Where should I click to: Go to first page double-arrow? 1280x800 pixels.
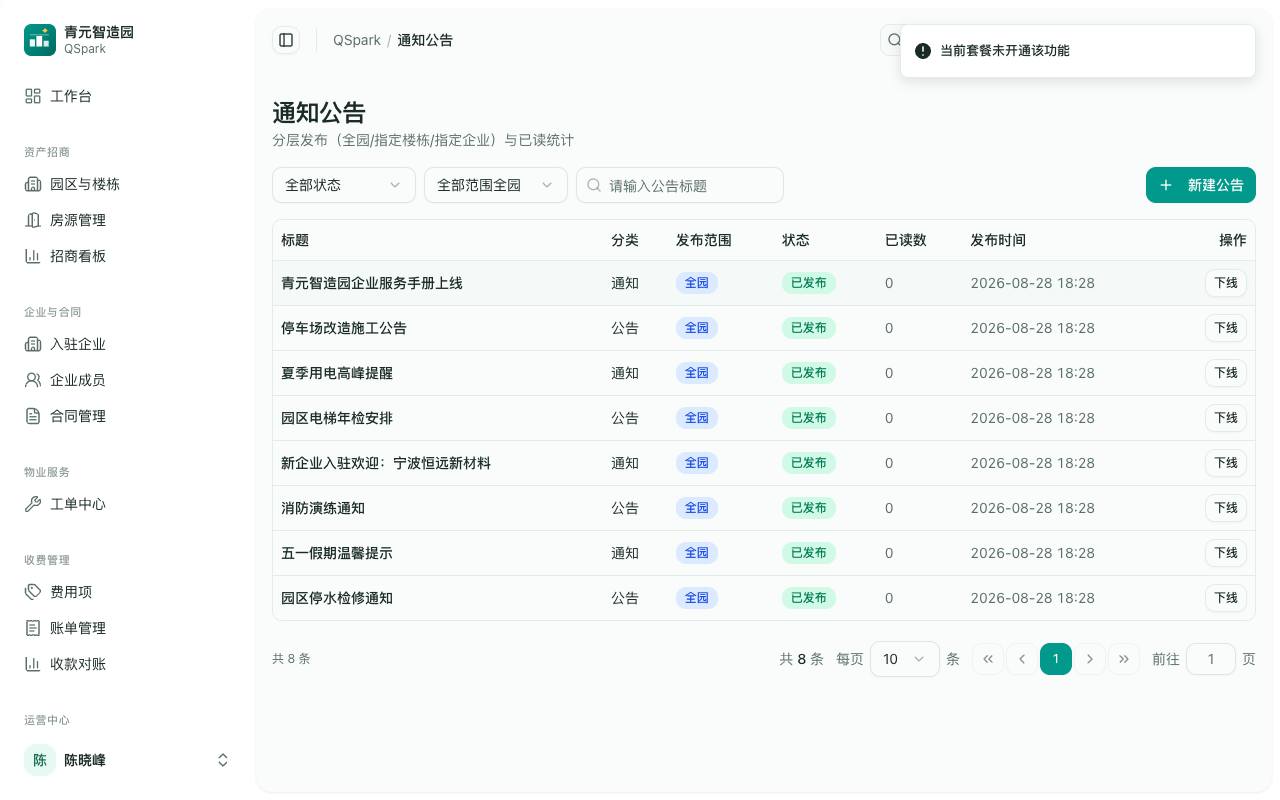point(988,659)
